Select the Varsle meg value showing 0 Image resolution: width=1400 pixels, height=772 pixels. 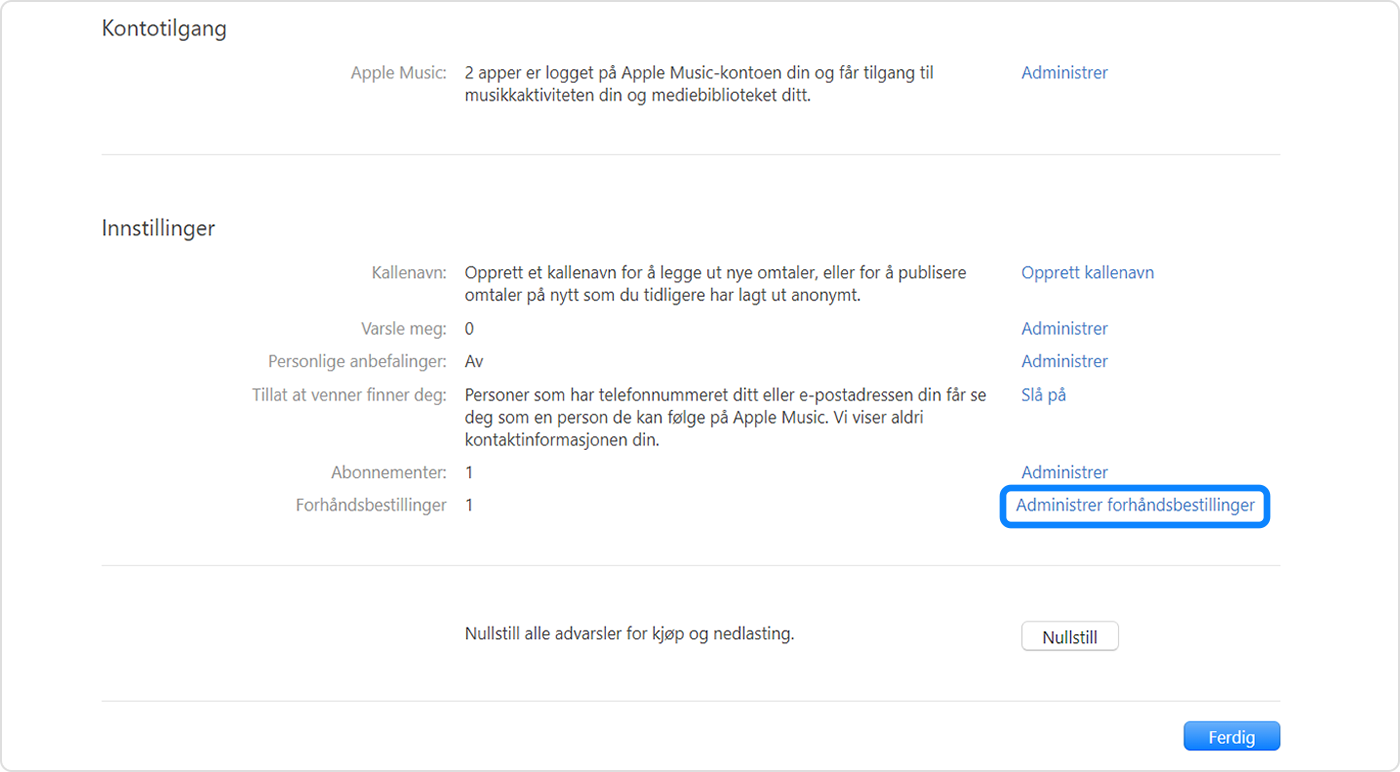tap(469, 328)
